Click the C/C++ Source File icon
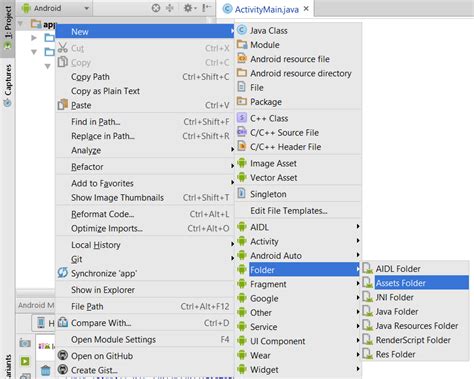 click(x=242, y=132)
